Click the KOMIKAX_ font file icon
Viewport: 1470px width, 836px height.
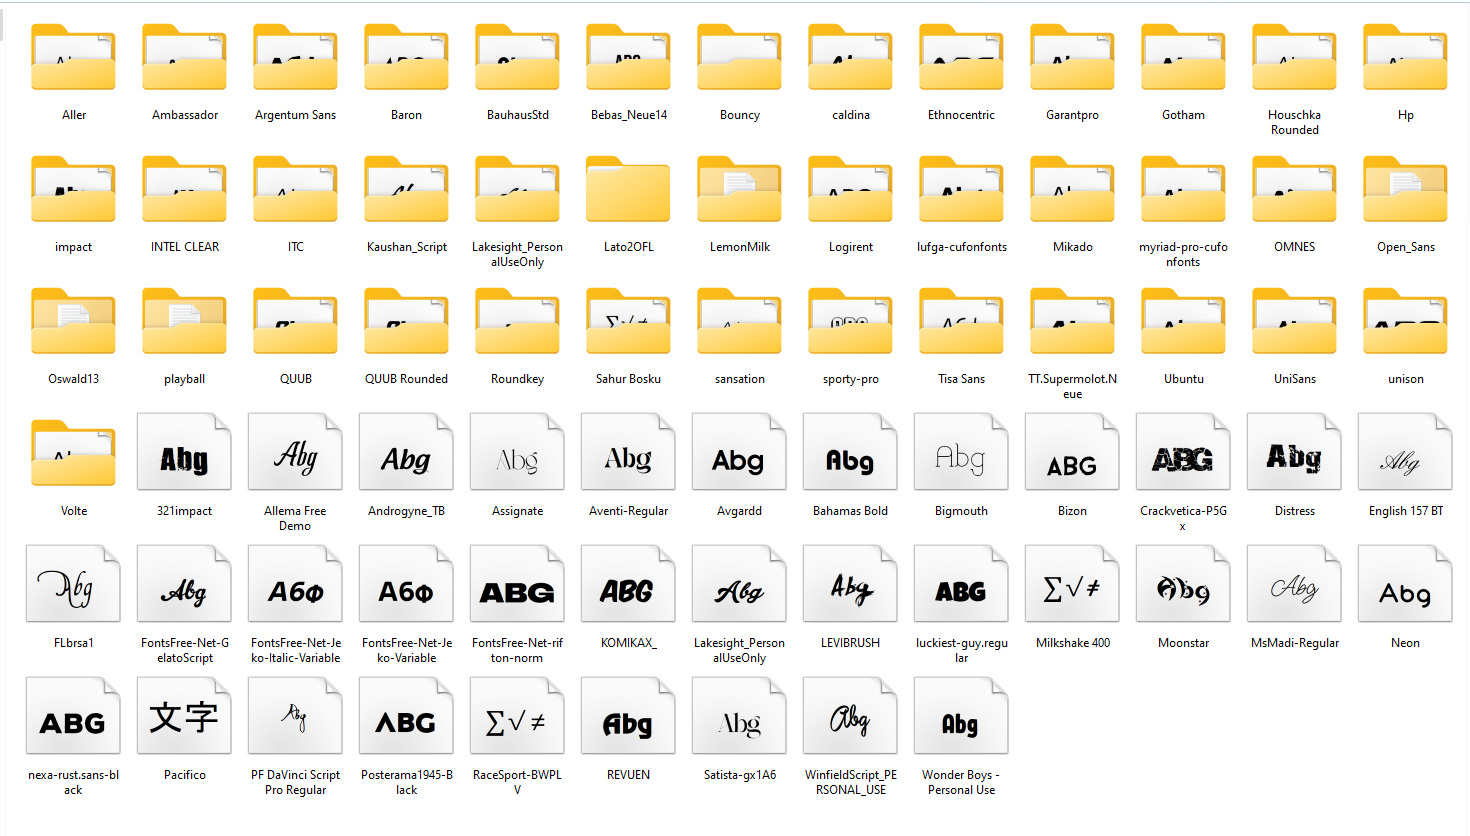[x=628, y=584]
